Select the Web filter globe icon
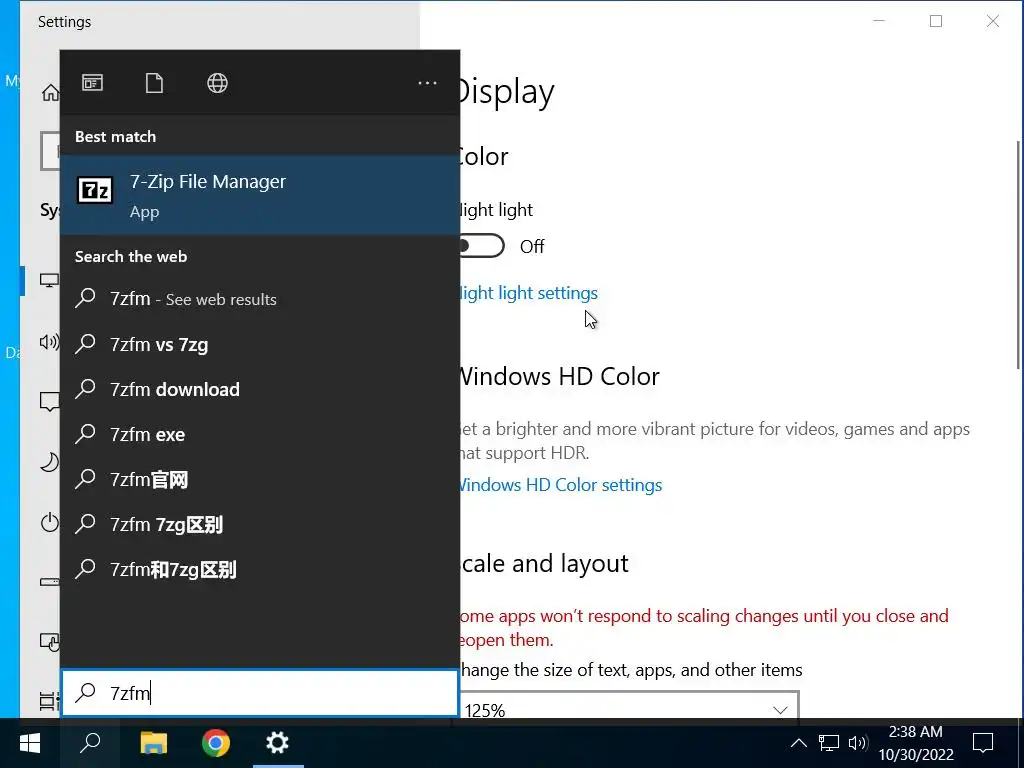 coord(217,83)
